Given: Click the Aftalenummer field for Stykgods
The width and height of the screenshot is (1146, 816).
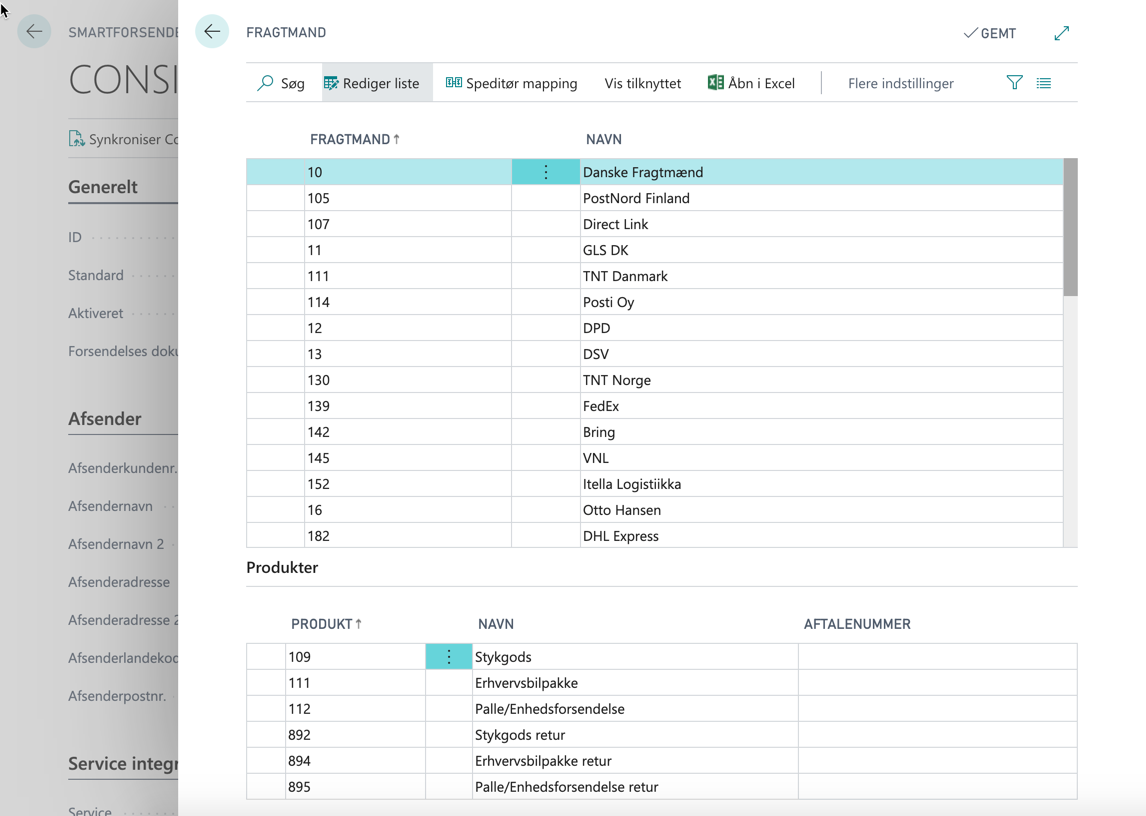Looking at the screenshot, I should (938, 657).
